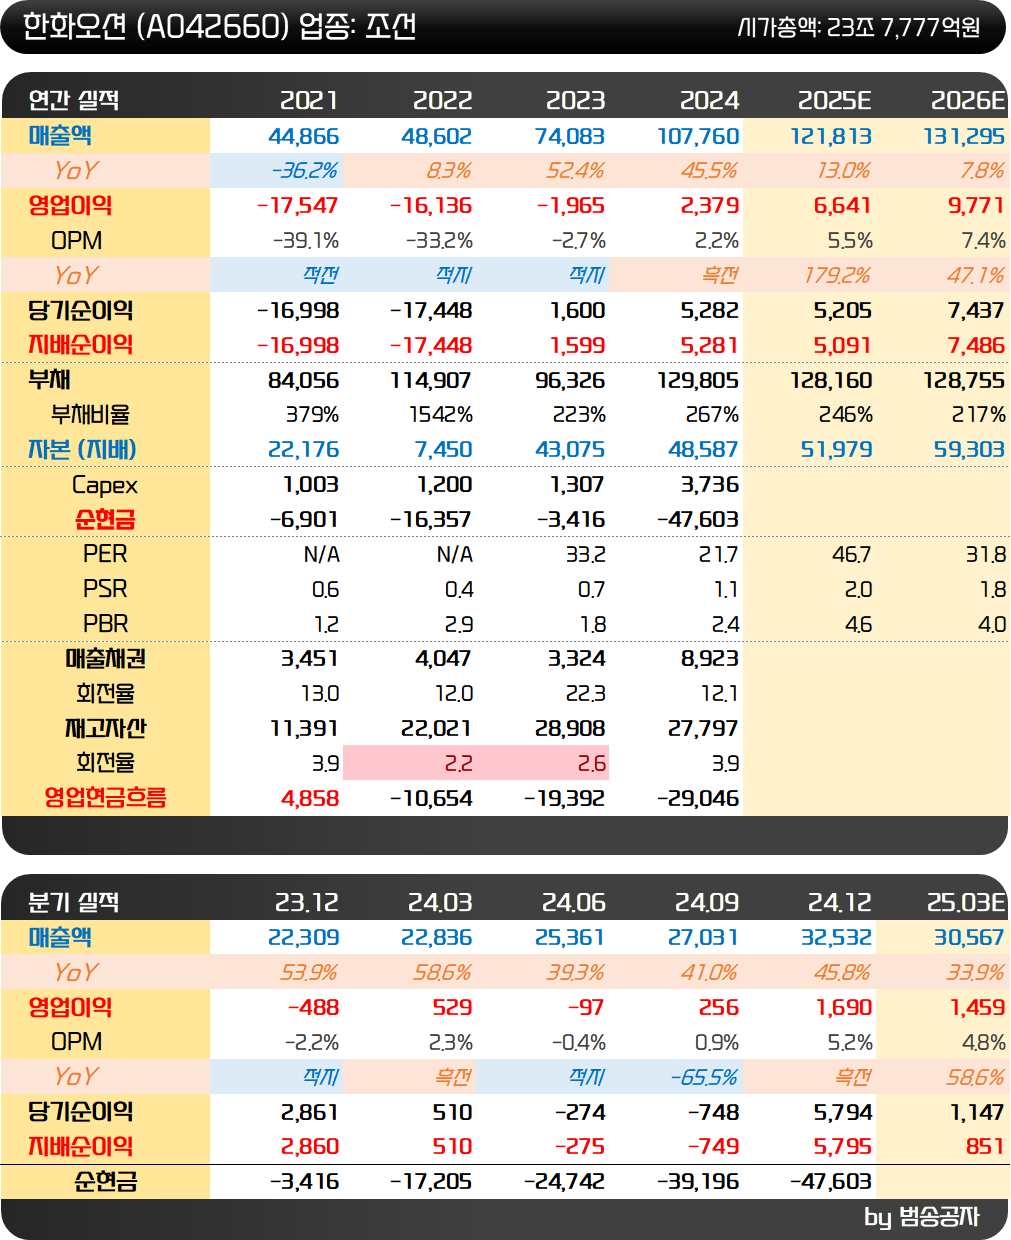1011x1240 pixels.
Task: Click the 25.03E quarter column header
Action: point(966,902)
